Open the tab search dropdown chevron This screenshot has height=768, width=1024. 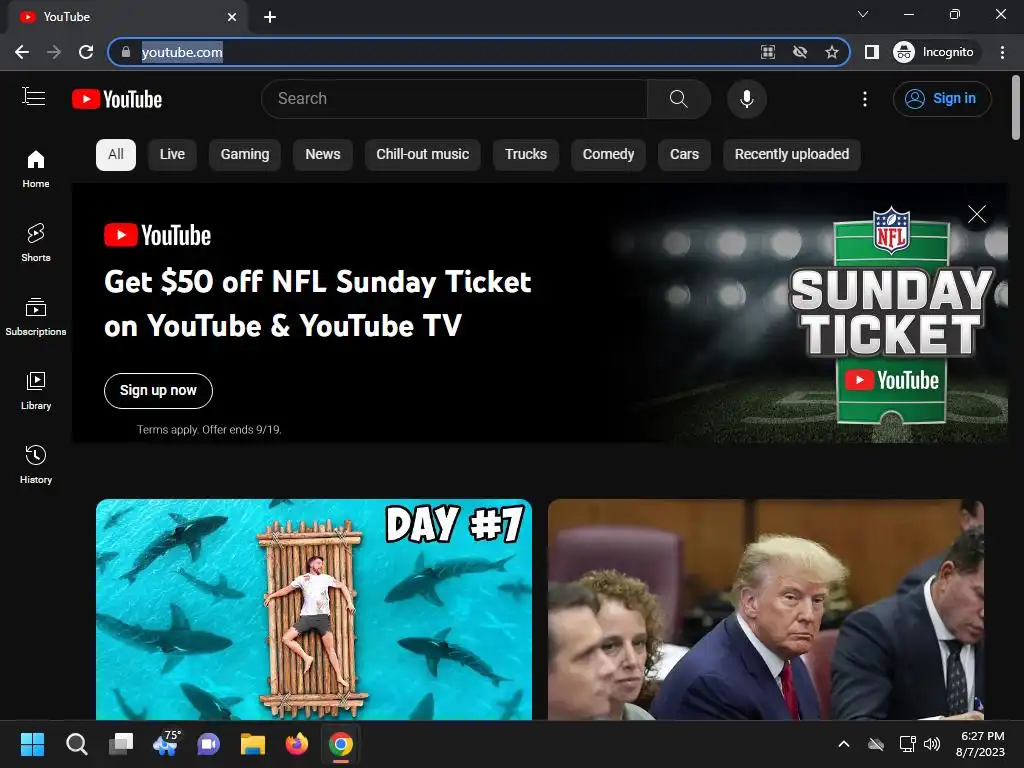[863, 14]
